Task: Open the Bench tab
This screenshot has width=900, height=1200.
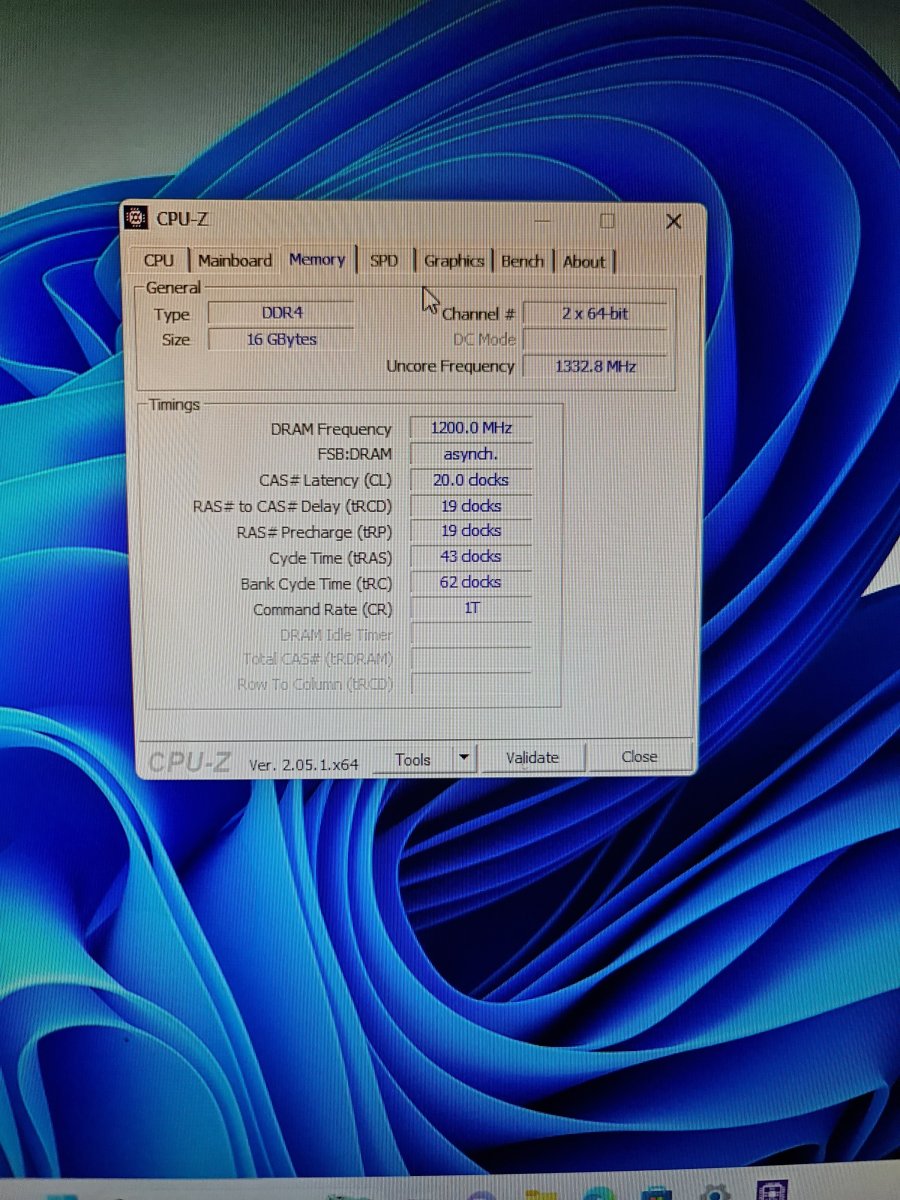Action: (523, 260)
